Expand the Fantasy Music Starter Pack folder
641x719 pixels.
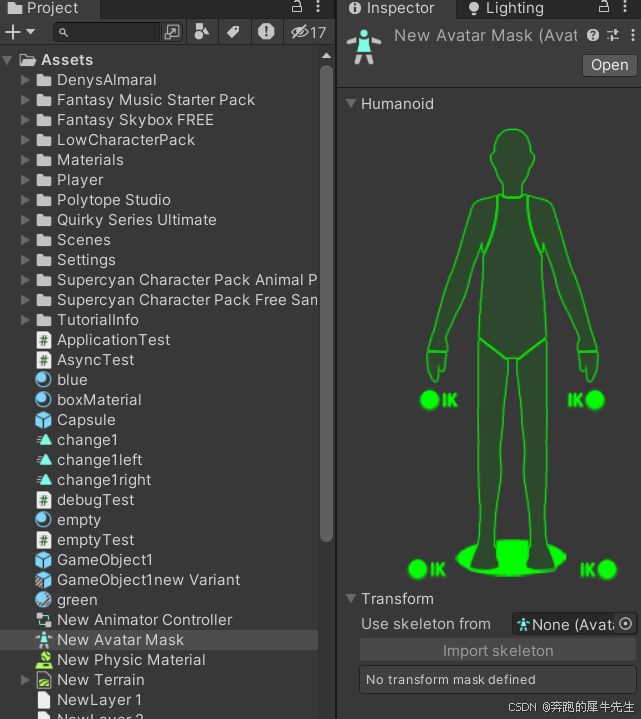tap(25, 100)
